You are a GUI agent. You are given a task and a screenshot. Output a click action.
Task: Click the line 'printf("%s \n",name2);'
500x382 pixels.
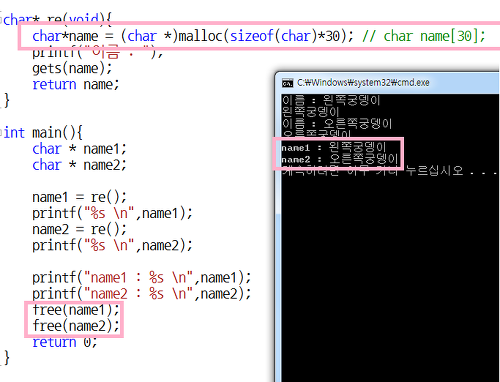pos(112,246)
